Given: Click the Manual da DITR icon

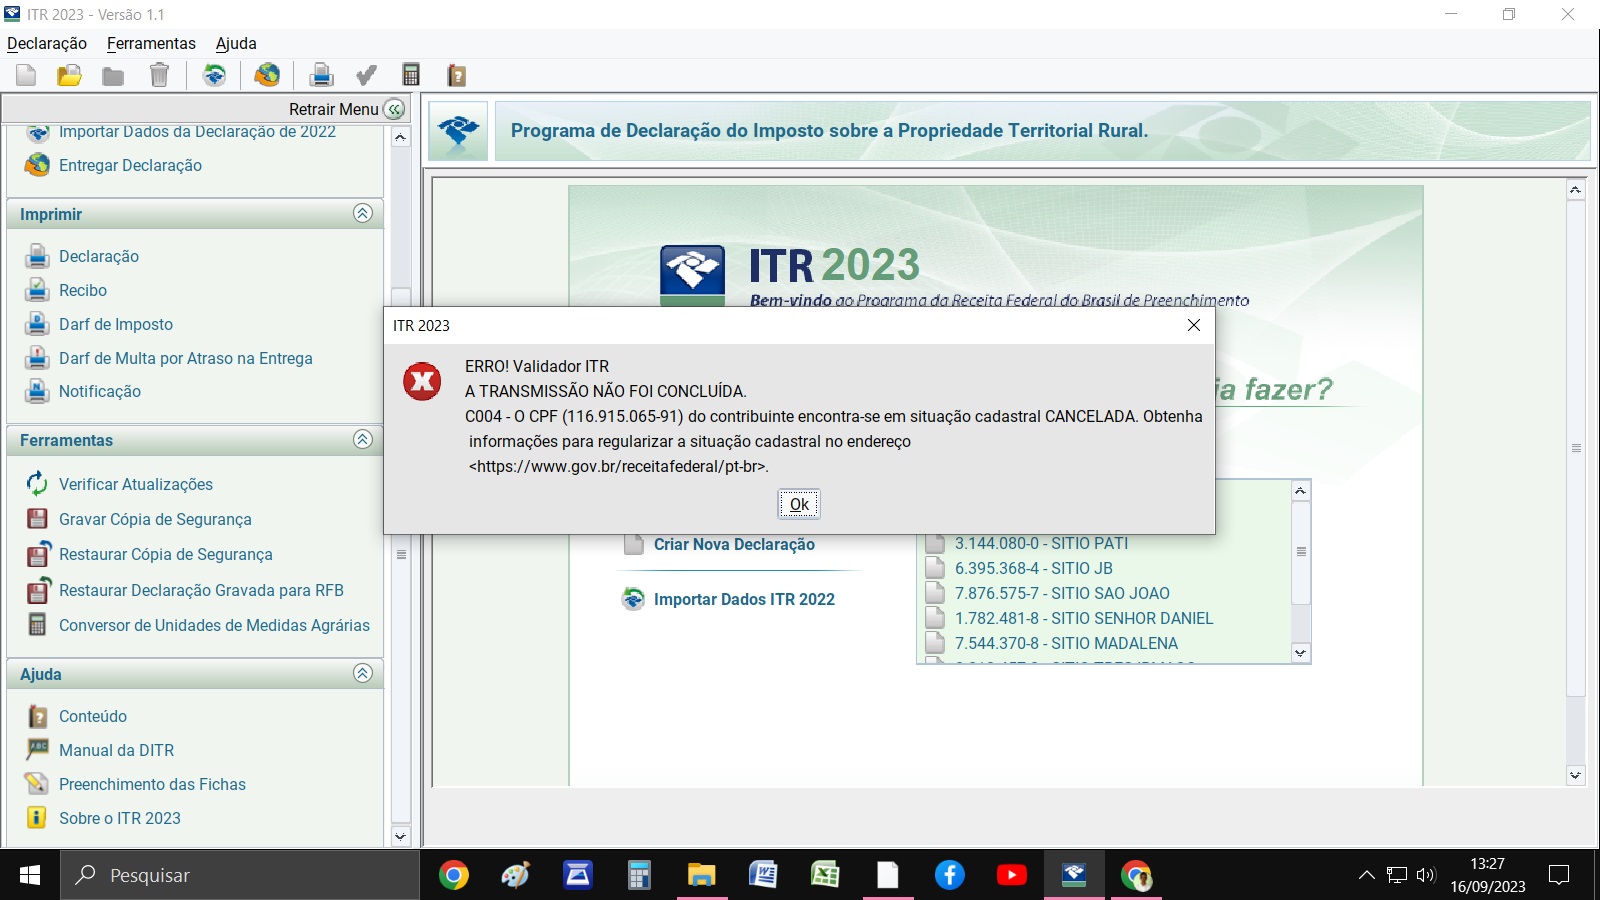Looking at the screenshot, I should point(37,749).
